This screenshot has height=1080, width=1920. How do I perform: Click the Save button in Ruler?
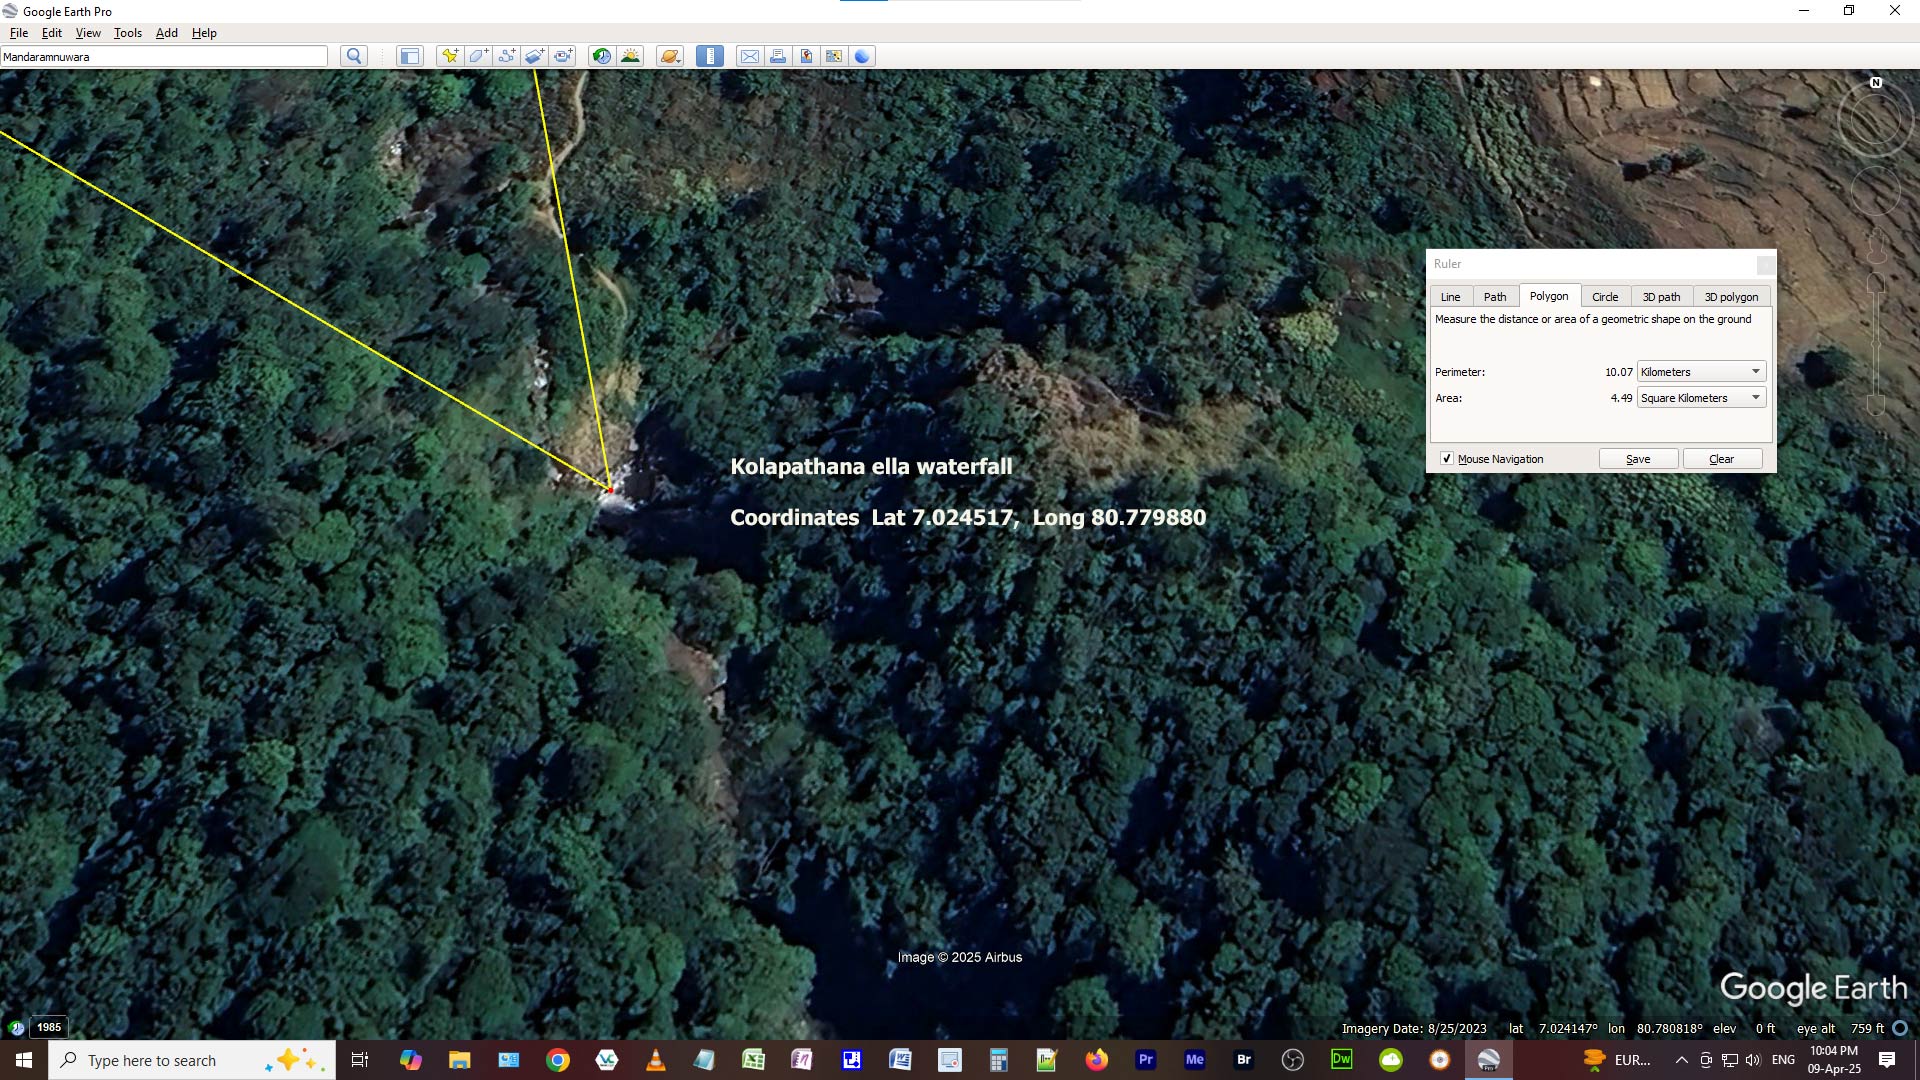point(1637,459)
